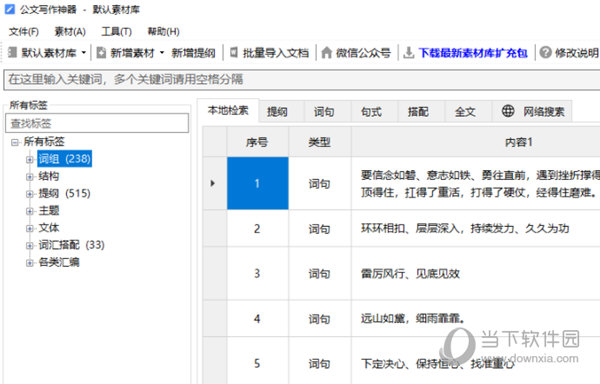The height and width of the screenshot is (384, 600).
Task: Click the 序号 column header
Action: tap(257, 142)
